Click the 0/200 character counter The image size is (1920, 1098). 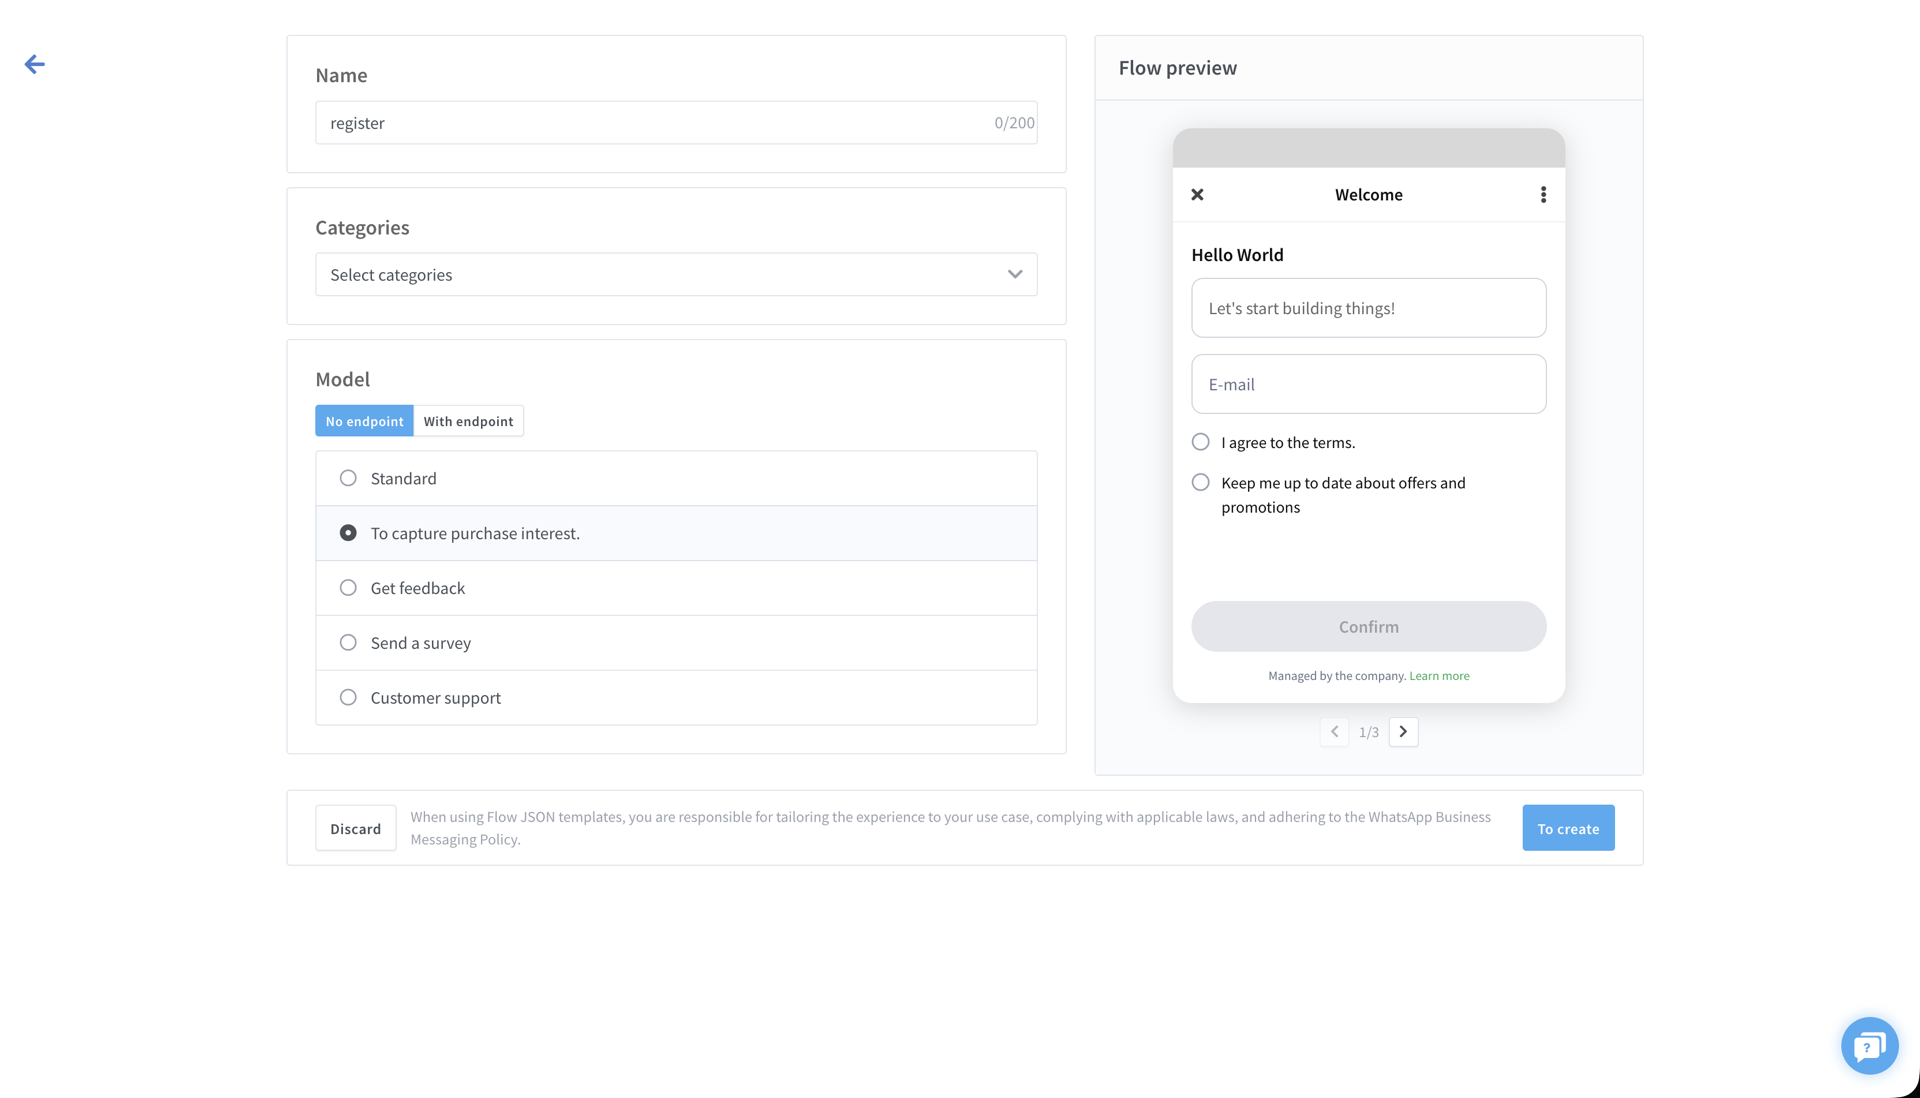point(1014,123)
